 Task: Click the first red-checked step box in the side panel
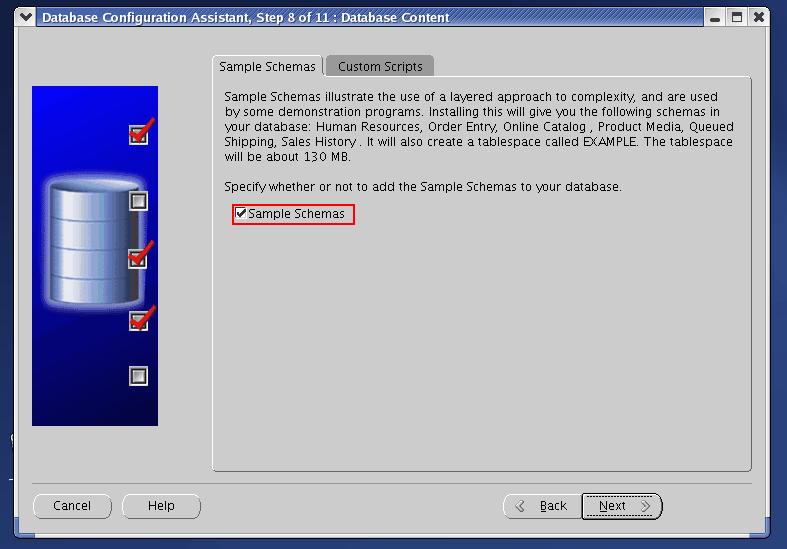[x=139, y=135]
